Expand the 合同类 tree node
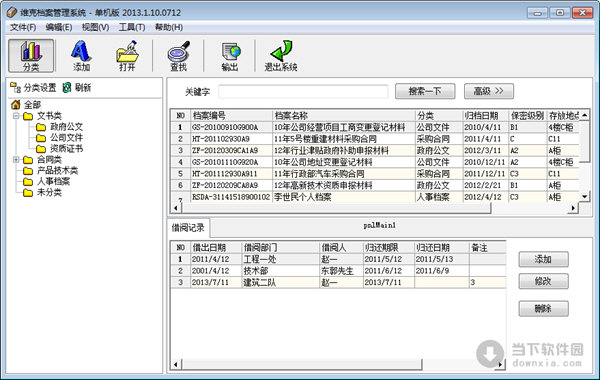Screen dimensions: 600x380 (x=16, y=159)
